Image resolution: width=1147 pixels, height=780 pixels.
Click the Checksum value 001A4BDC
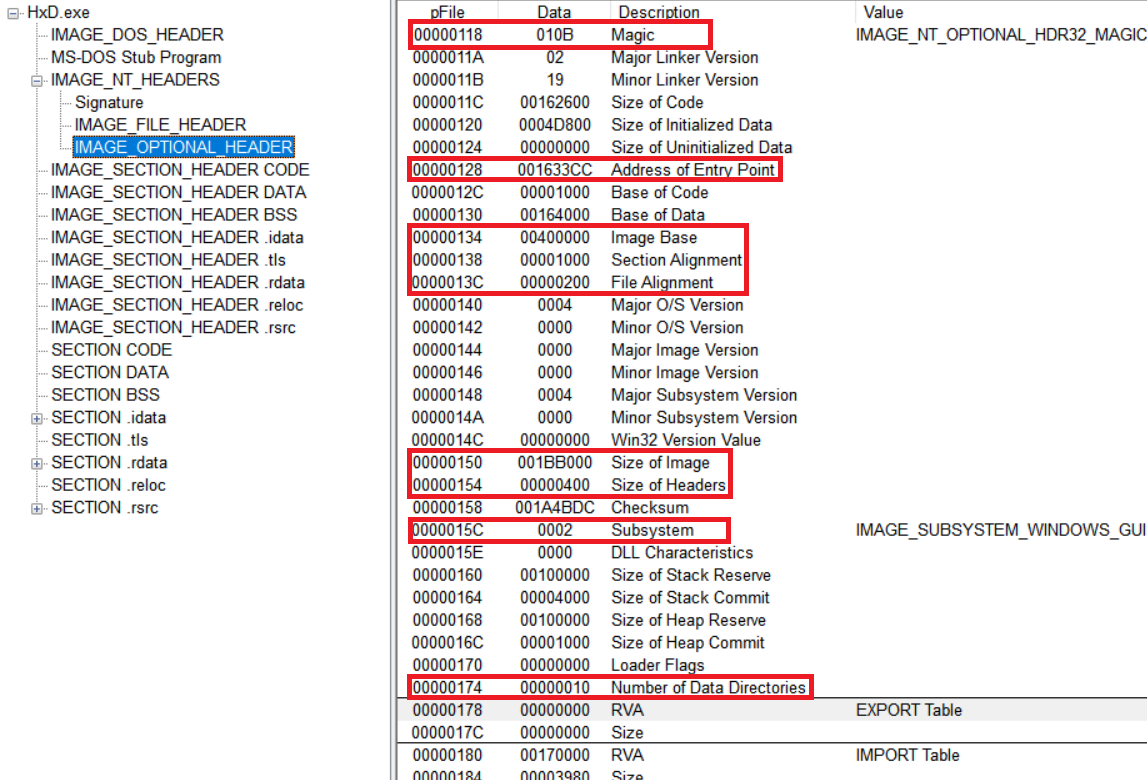554,508
